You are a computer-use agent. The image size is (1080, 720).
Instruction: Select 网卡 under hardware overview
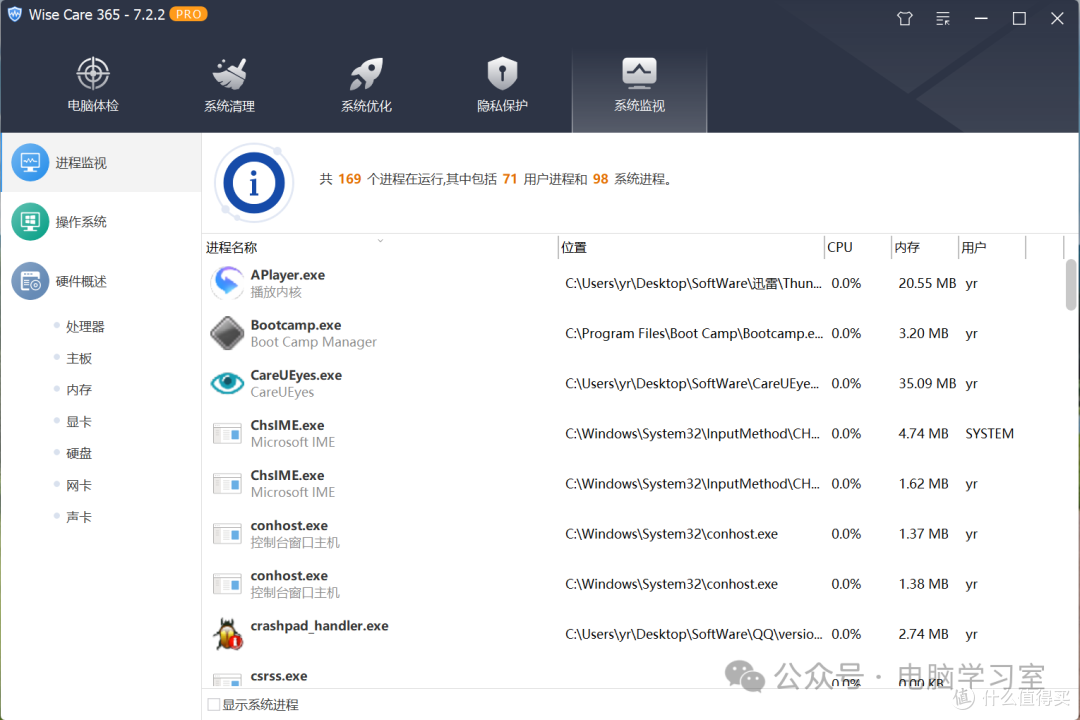coord(79,485)
